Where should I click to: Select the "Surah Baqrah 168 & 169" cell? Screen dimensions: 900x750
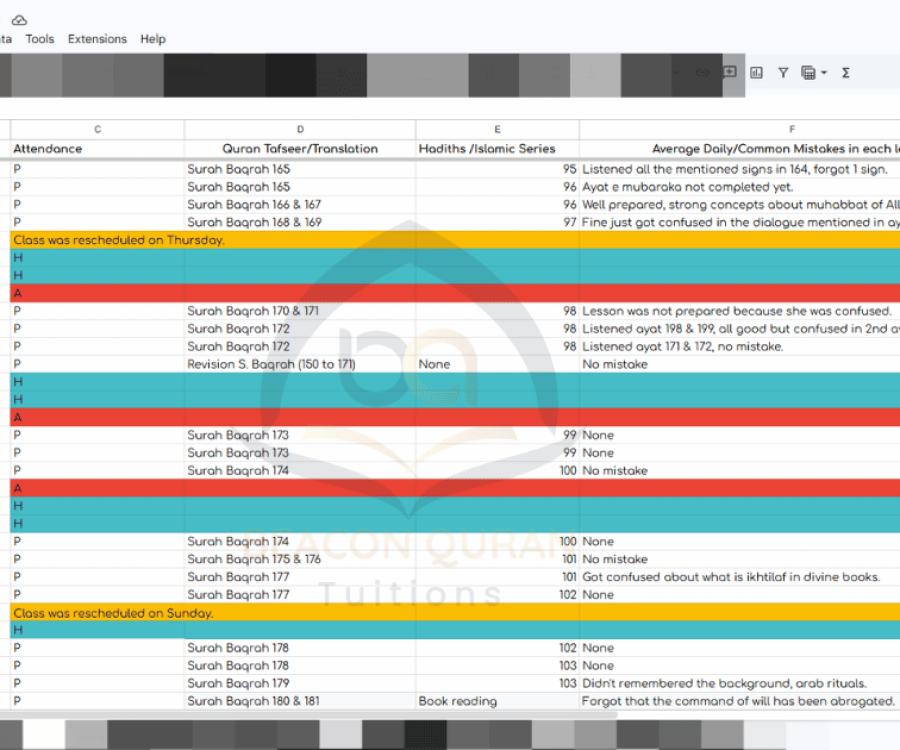pos(300,222)
